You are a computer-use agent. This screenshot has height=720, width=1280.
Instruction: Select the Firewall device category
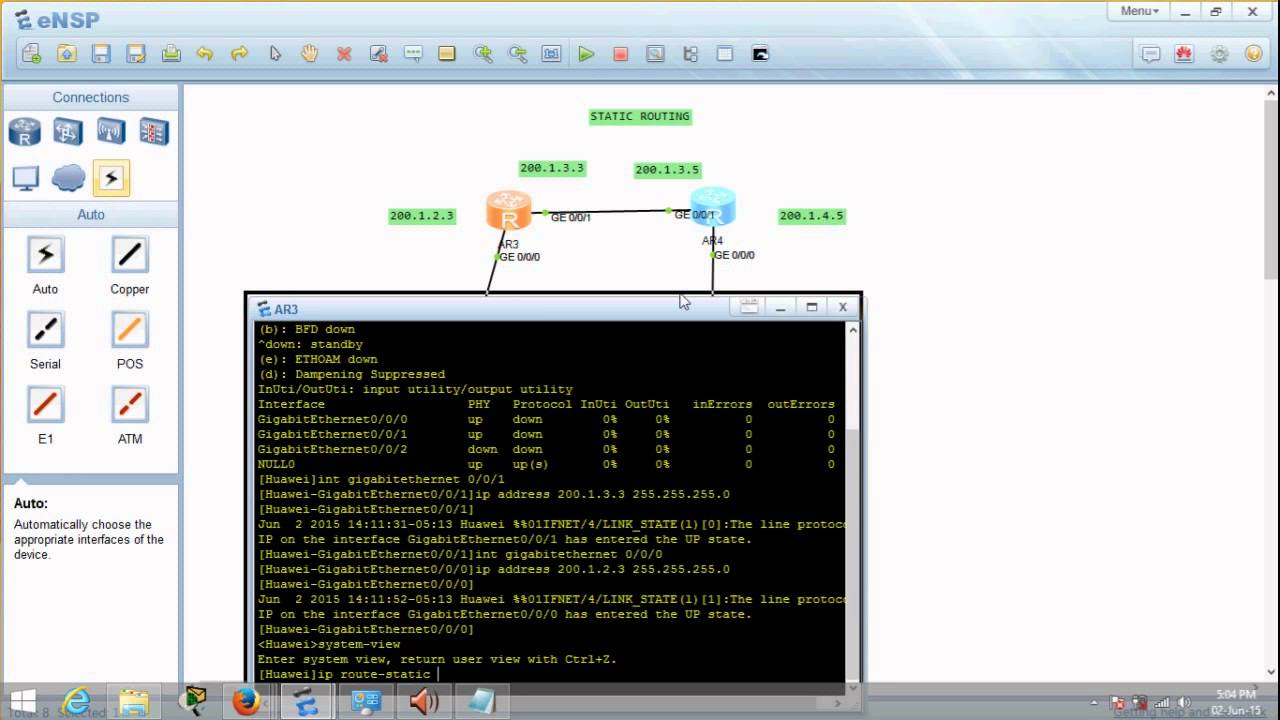[154, 131]
